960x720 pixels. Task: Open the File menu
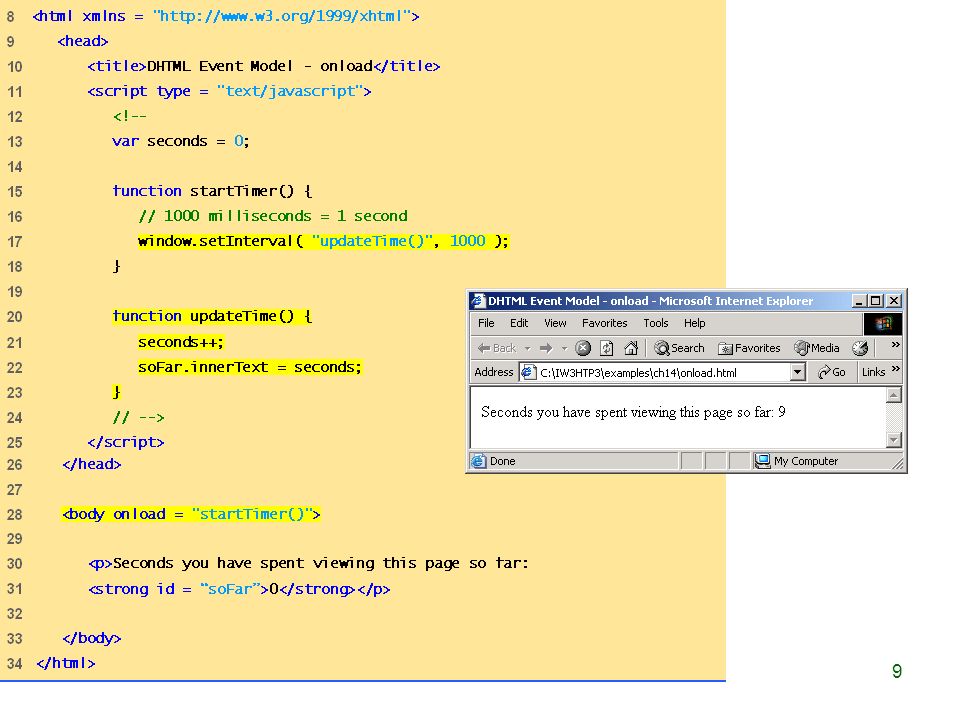click(x=486, y=323)
